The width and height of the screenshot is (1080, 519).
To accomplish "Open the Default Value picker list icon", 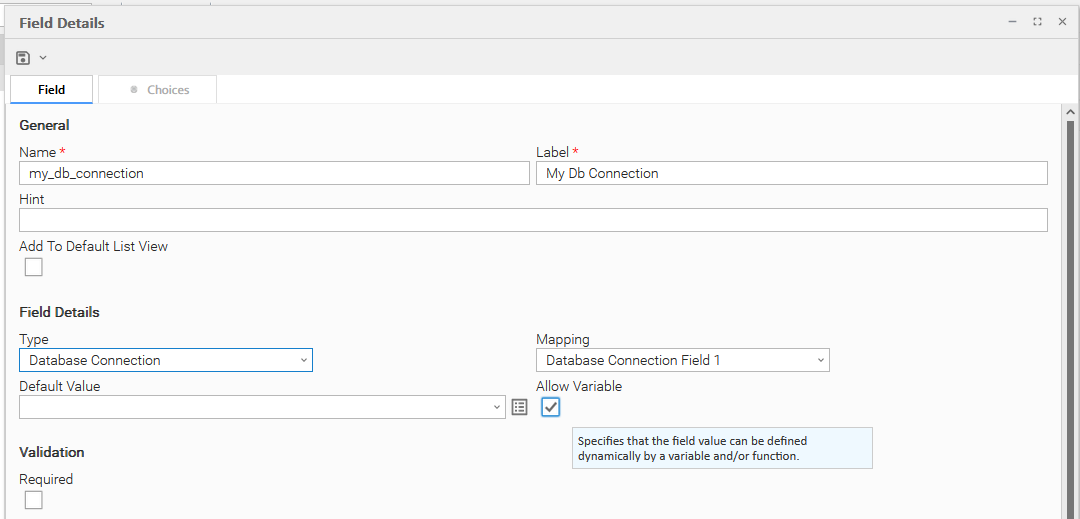I will click(519, 407).
